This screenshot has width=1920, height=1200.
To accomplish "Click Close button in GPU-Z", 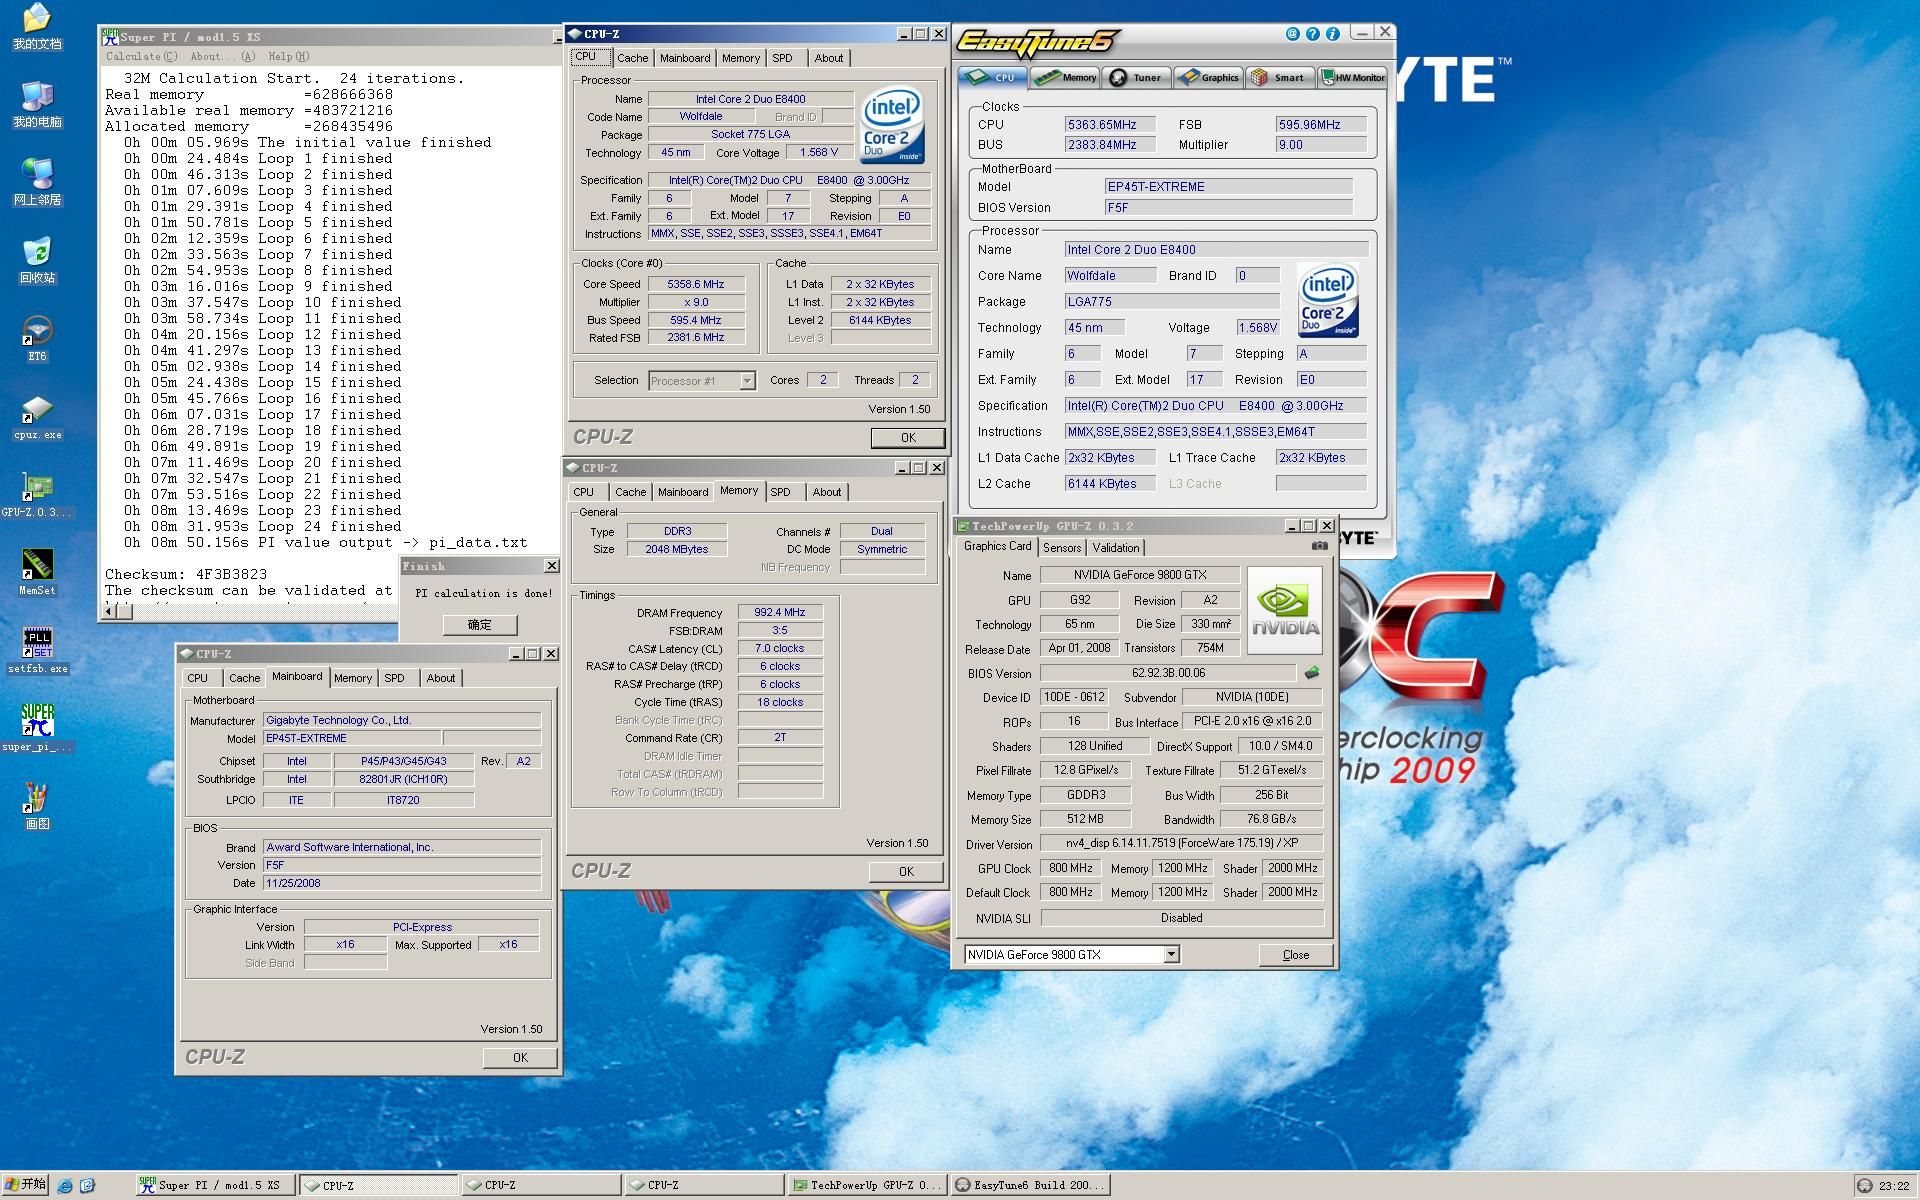I will (x=1295, y=955).
